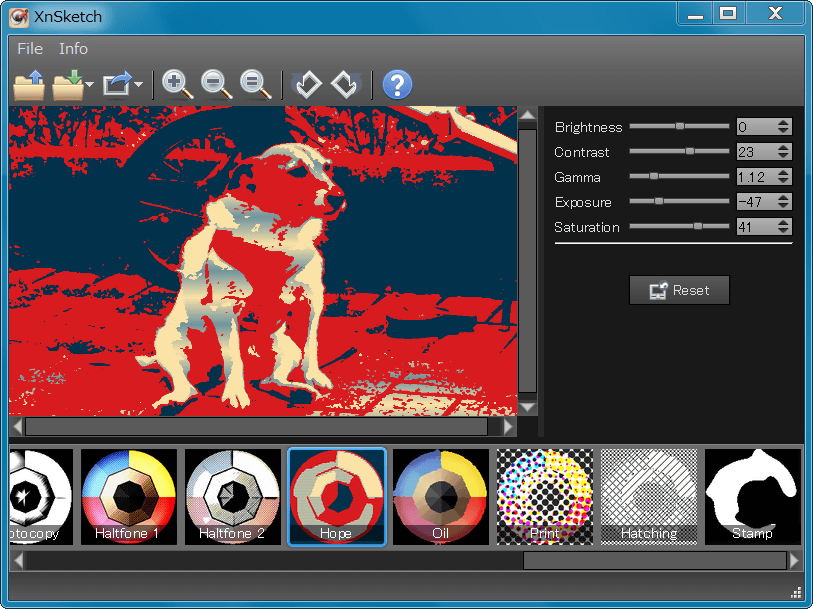Click the Saturation value field
The image size is (813, 609).
click(x=756, y=226)
